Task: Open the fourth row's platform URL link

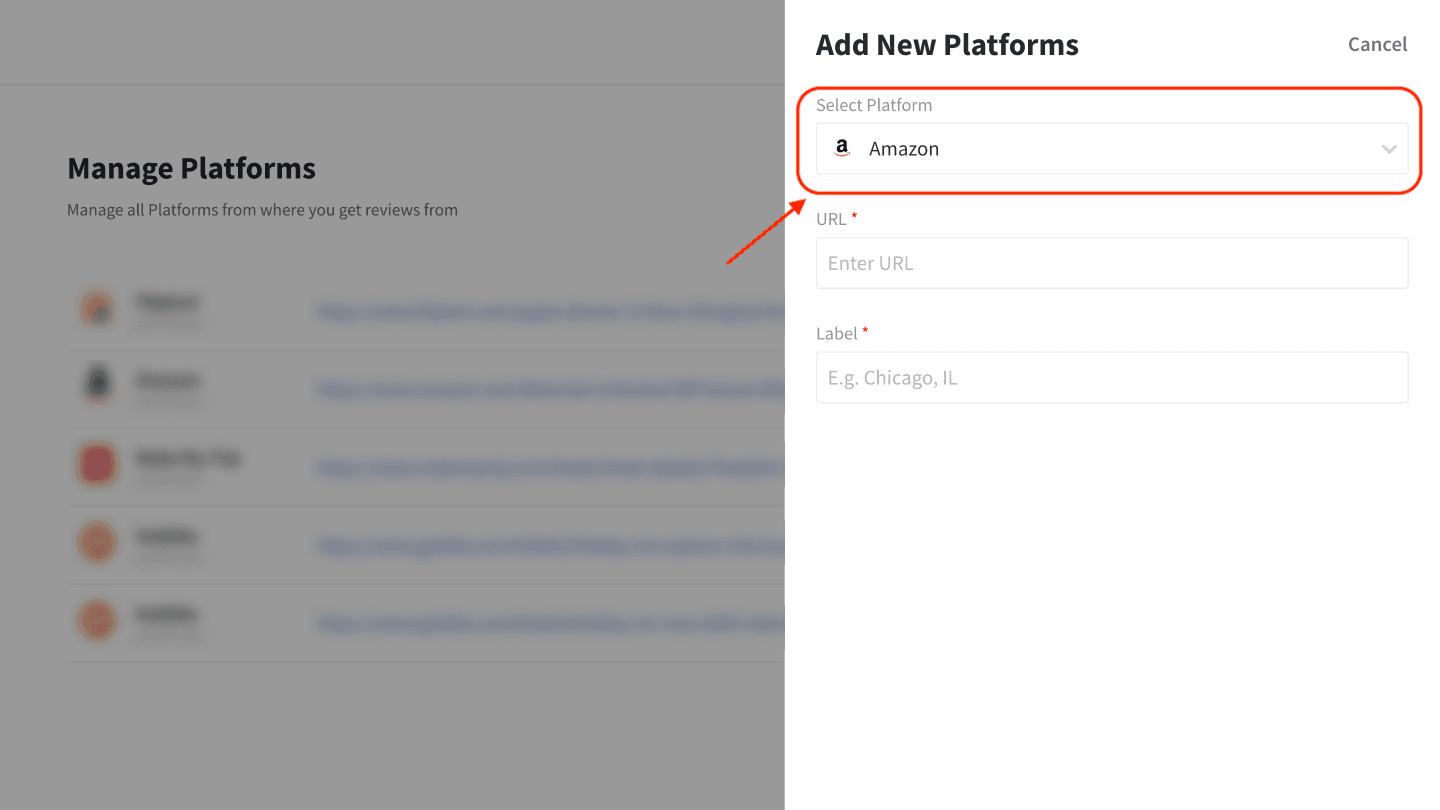Action: (x=550, y=545)
